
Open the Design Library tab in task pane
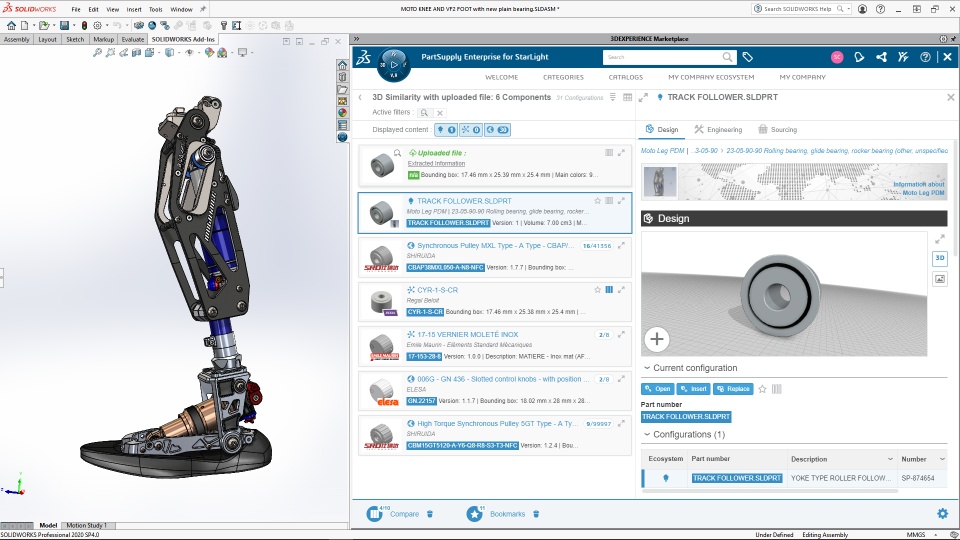click(x=342, y=77)
